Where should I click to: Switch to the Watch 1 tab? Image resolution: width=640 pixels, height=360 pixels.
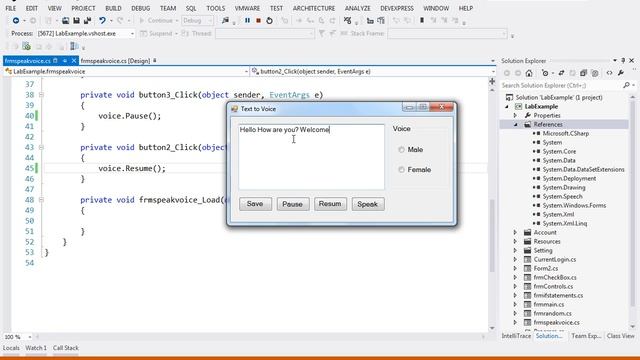(x=36, y=348)
